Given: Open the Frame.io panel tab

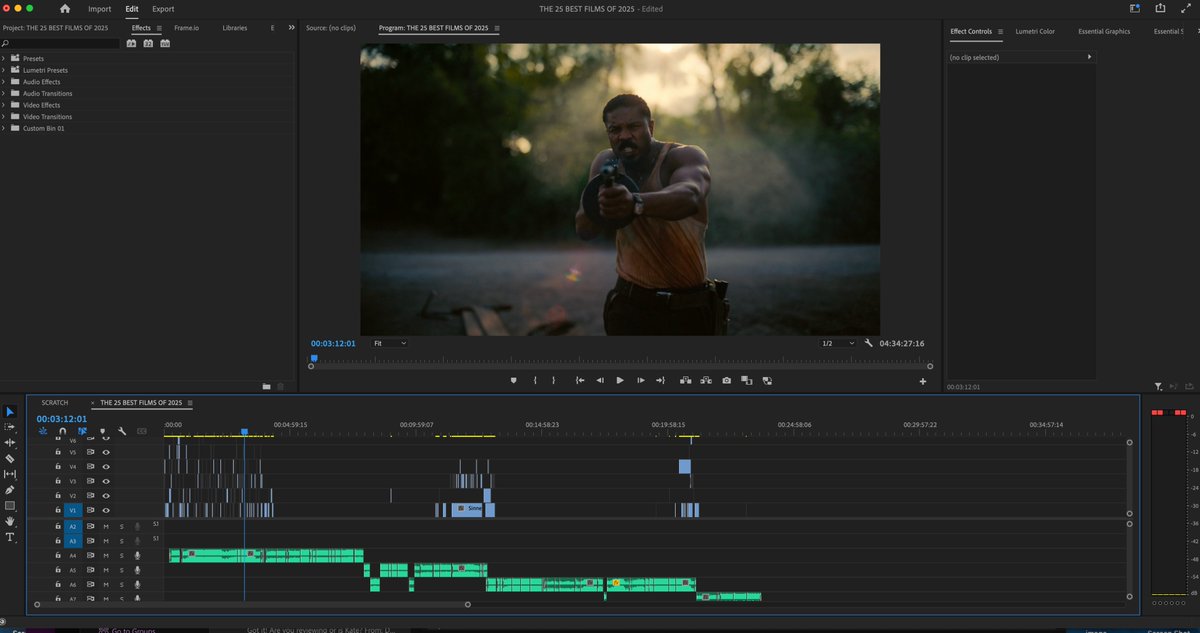Looking at the screenshot, I should (x=186, y=28).
